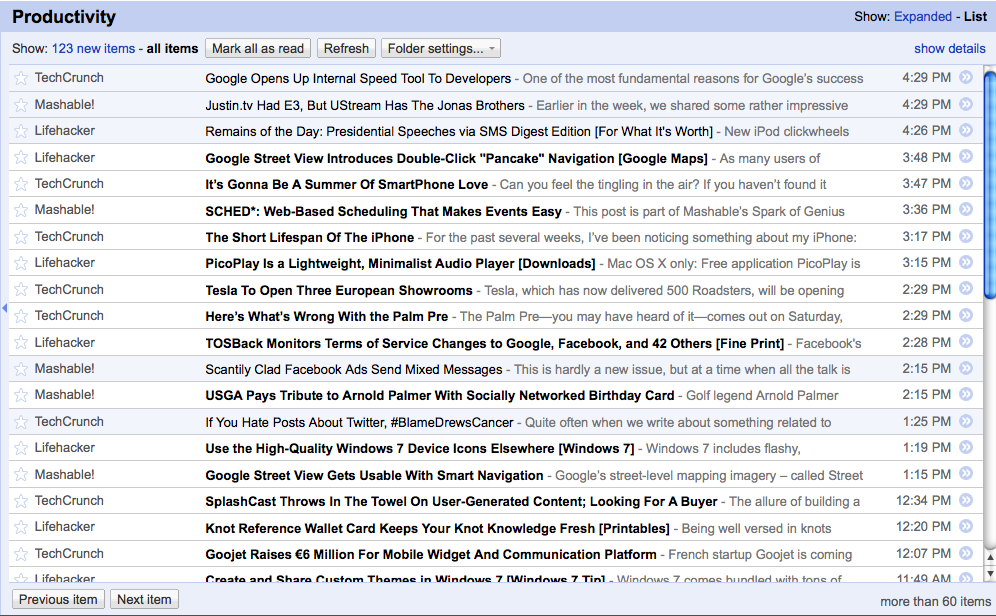This screenshot has height=616, width=996.
Task: Click the arrow icon on the PicoPlay row
Action: click(966, 263)
